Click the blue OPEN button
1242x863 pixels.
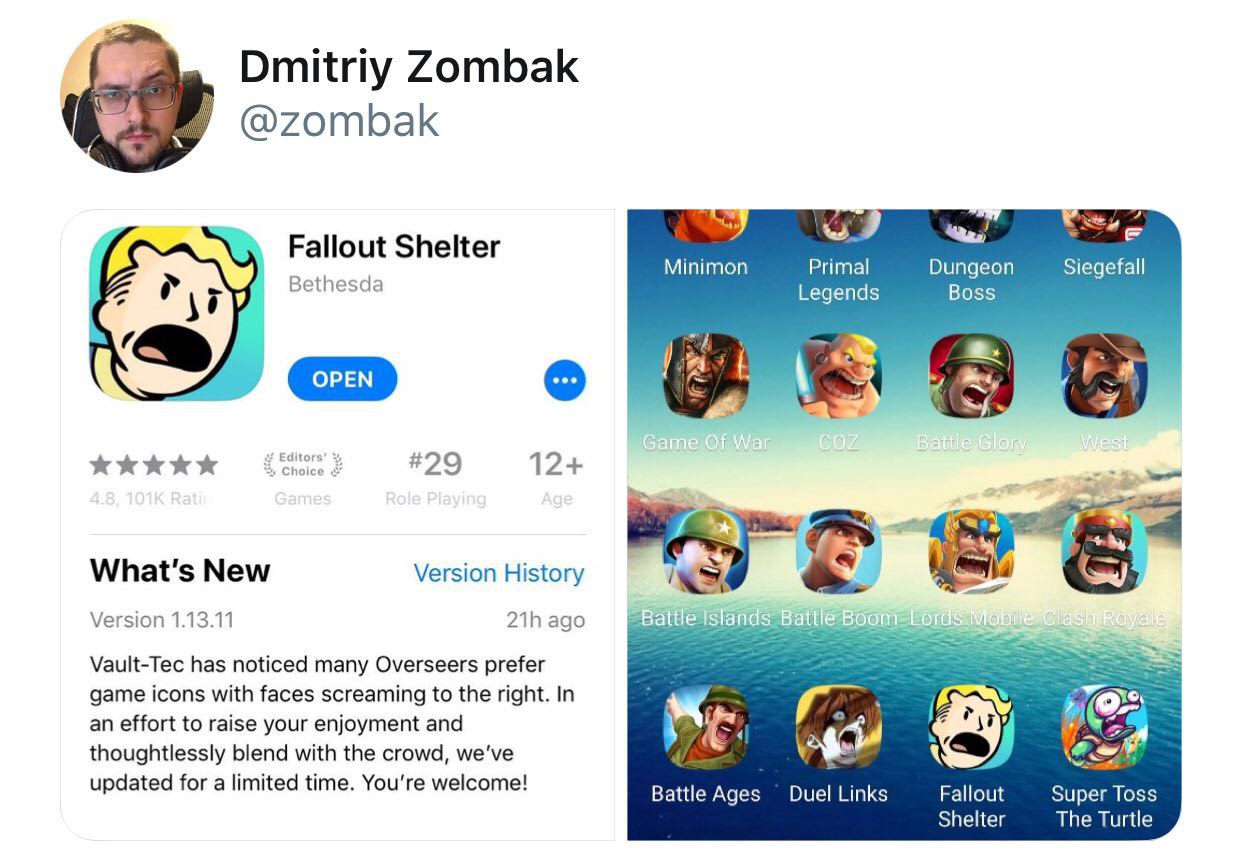[342, 380]
